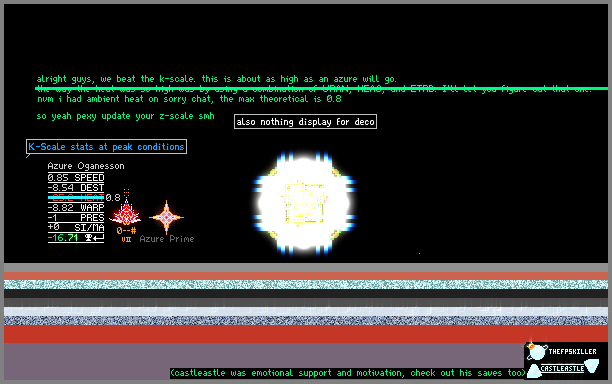Click the trophy icon in the -16.71 row
The height and width of the screenshot is (384, 612).
tap(89, 237)
